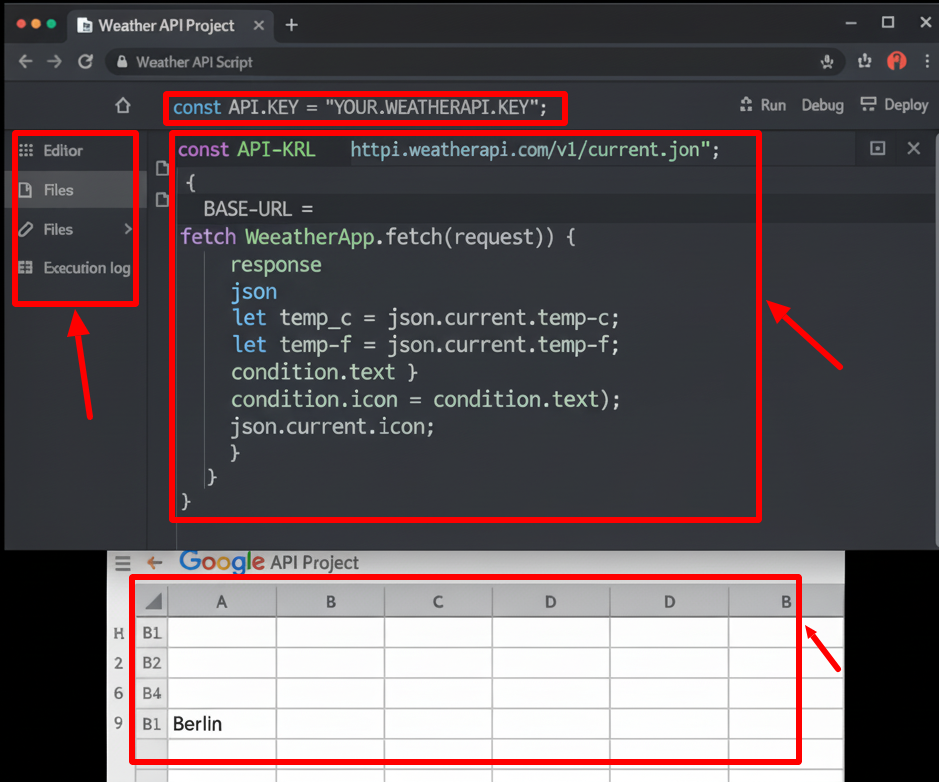This screenshot has width=939, height=782.
Task: Open the hamburger menu in the Sheets window
Action: (x=123, y=563)
